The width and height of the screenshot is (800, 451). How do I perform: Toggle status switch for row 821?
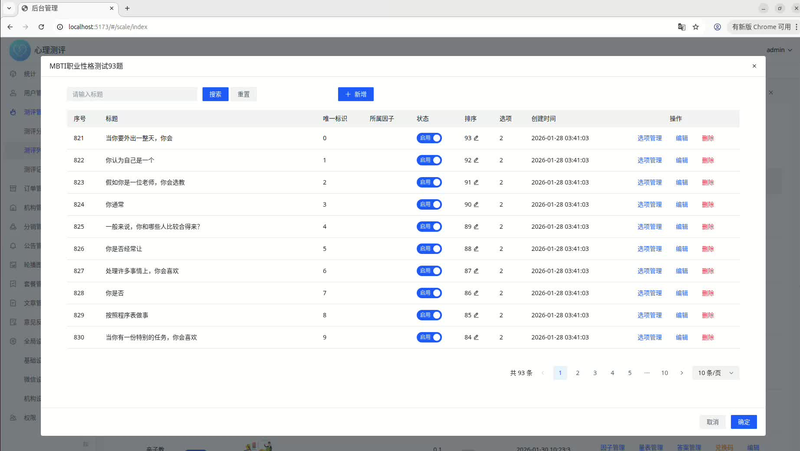point(429,138)
